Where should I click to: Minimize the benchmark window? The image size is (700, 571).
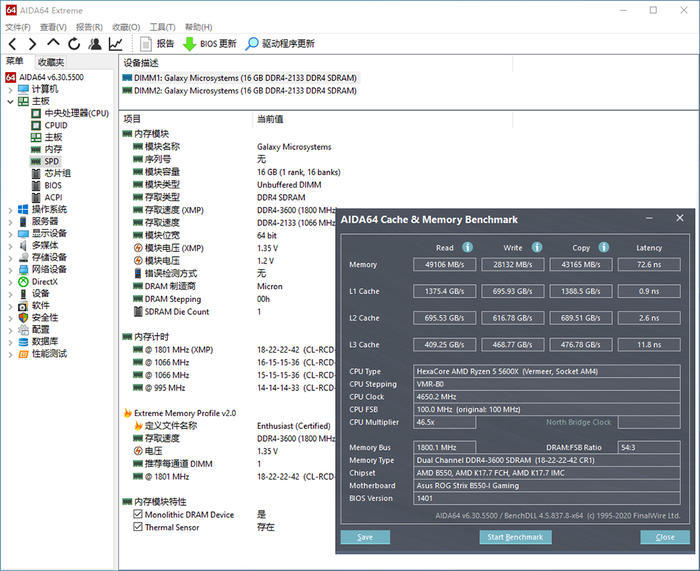[x=649, y=218]
